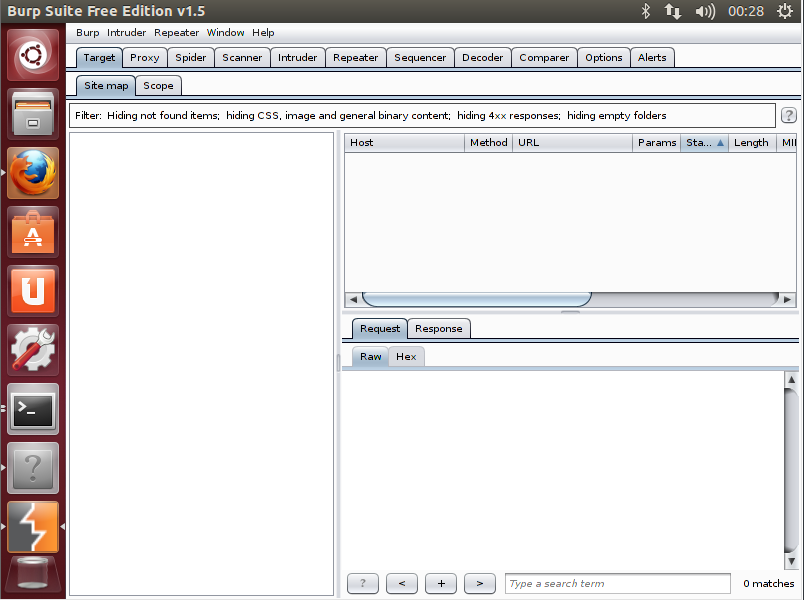Switch to the Sequencer tab
Viewport: 804px width, 602px height.
(420, 58)
